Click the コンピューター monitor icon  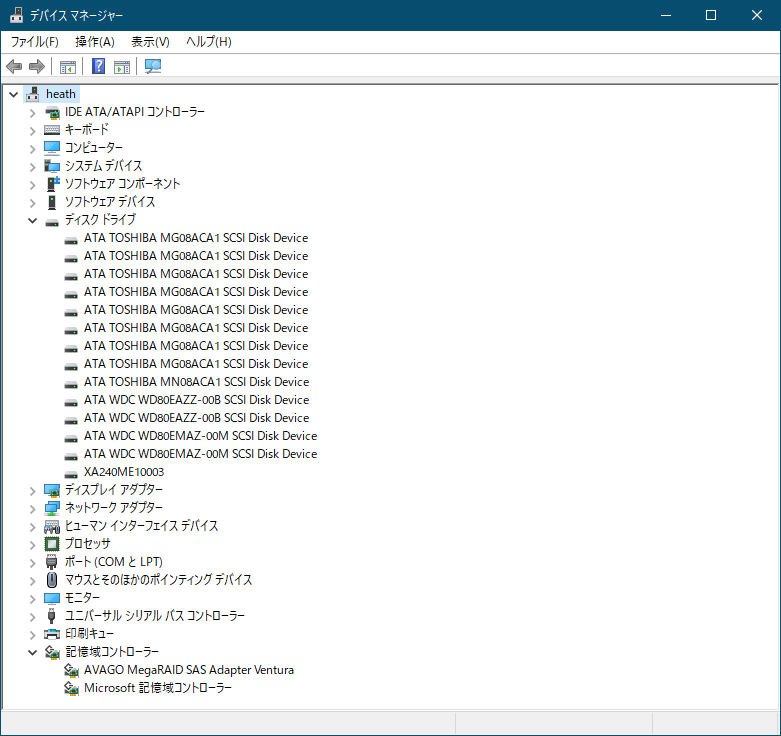point(52,148)
